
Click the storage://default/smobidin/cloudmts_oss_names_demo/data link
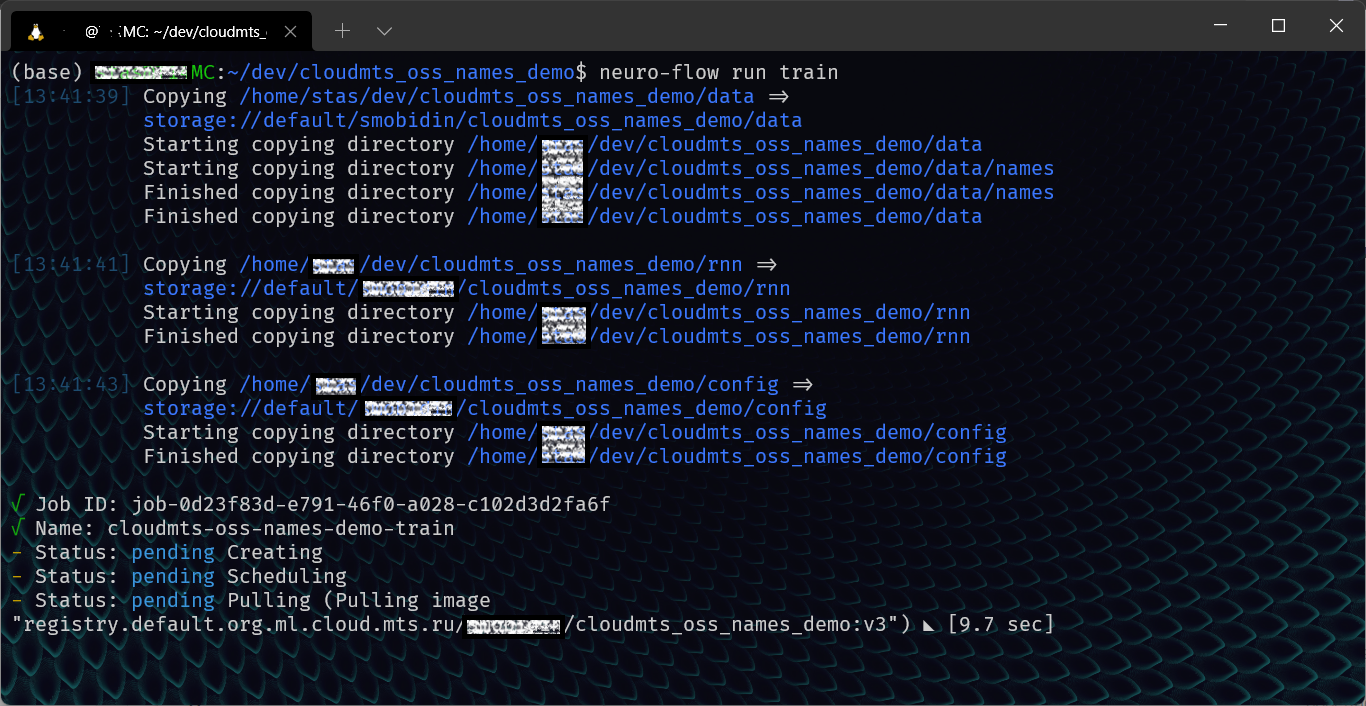pyautogui.click(x=473, y=120)
